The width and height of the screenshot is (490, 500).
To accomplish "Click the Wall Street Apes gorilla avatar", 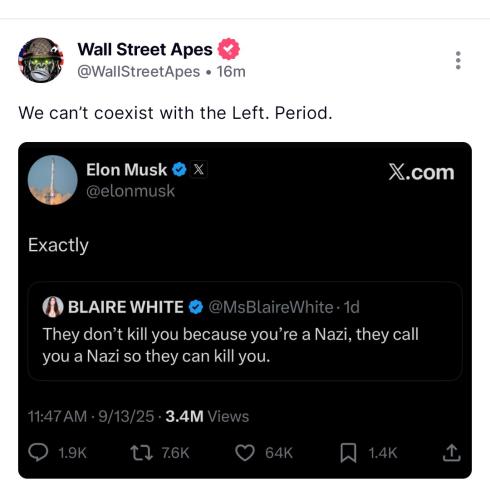I will pos(41,60).
